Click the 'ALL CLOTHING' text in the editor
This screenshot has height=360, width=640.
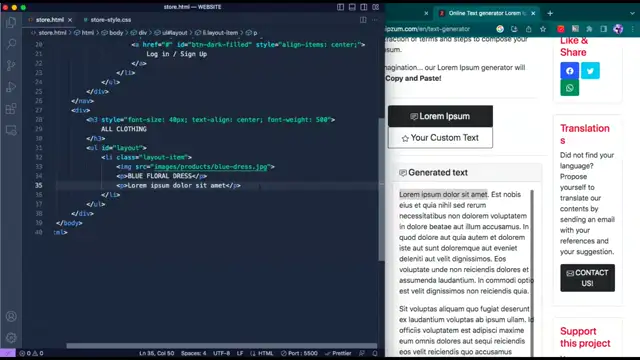(x=124, y=129)
